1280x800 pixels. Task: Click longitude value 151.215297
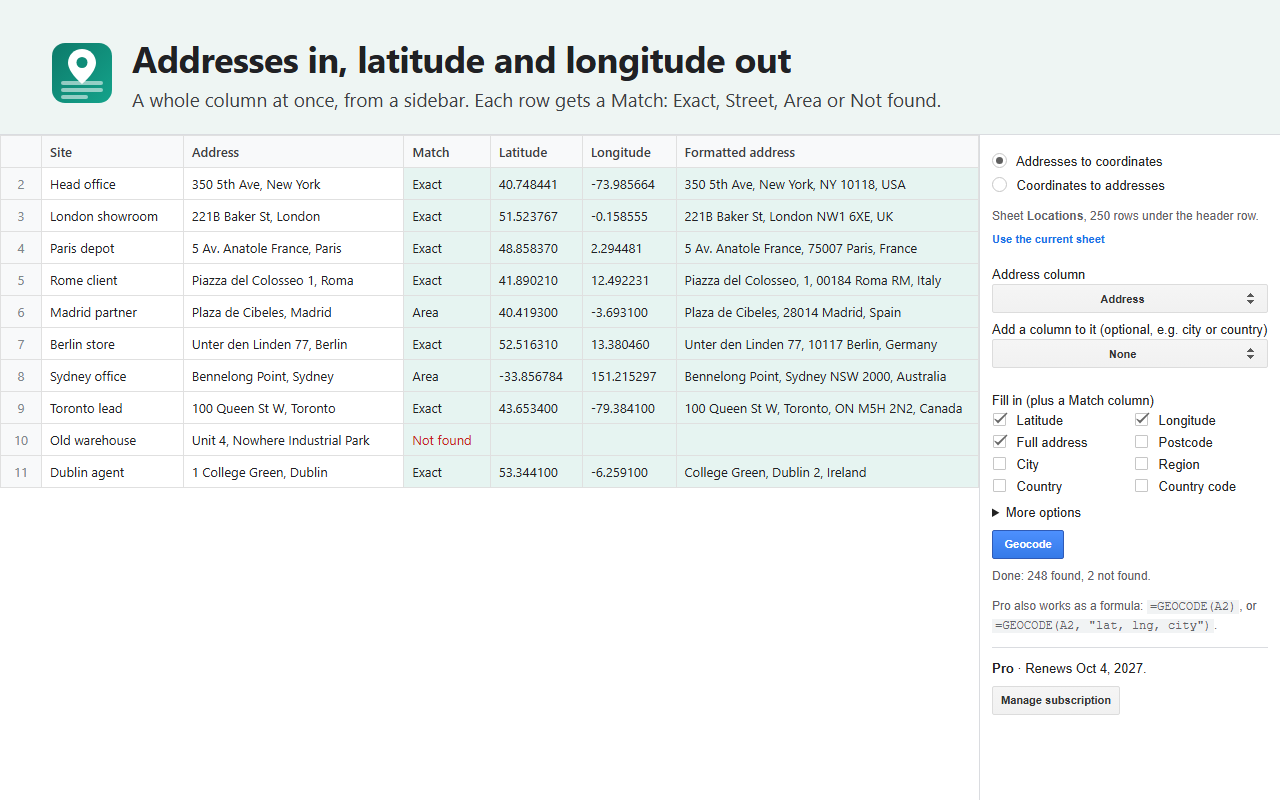coord(629,376)
